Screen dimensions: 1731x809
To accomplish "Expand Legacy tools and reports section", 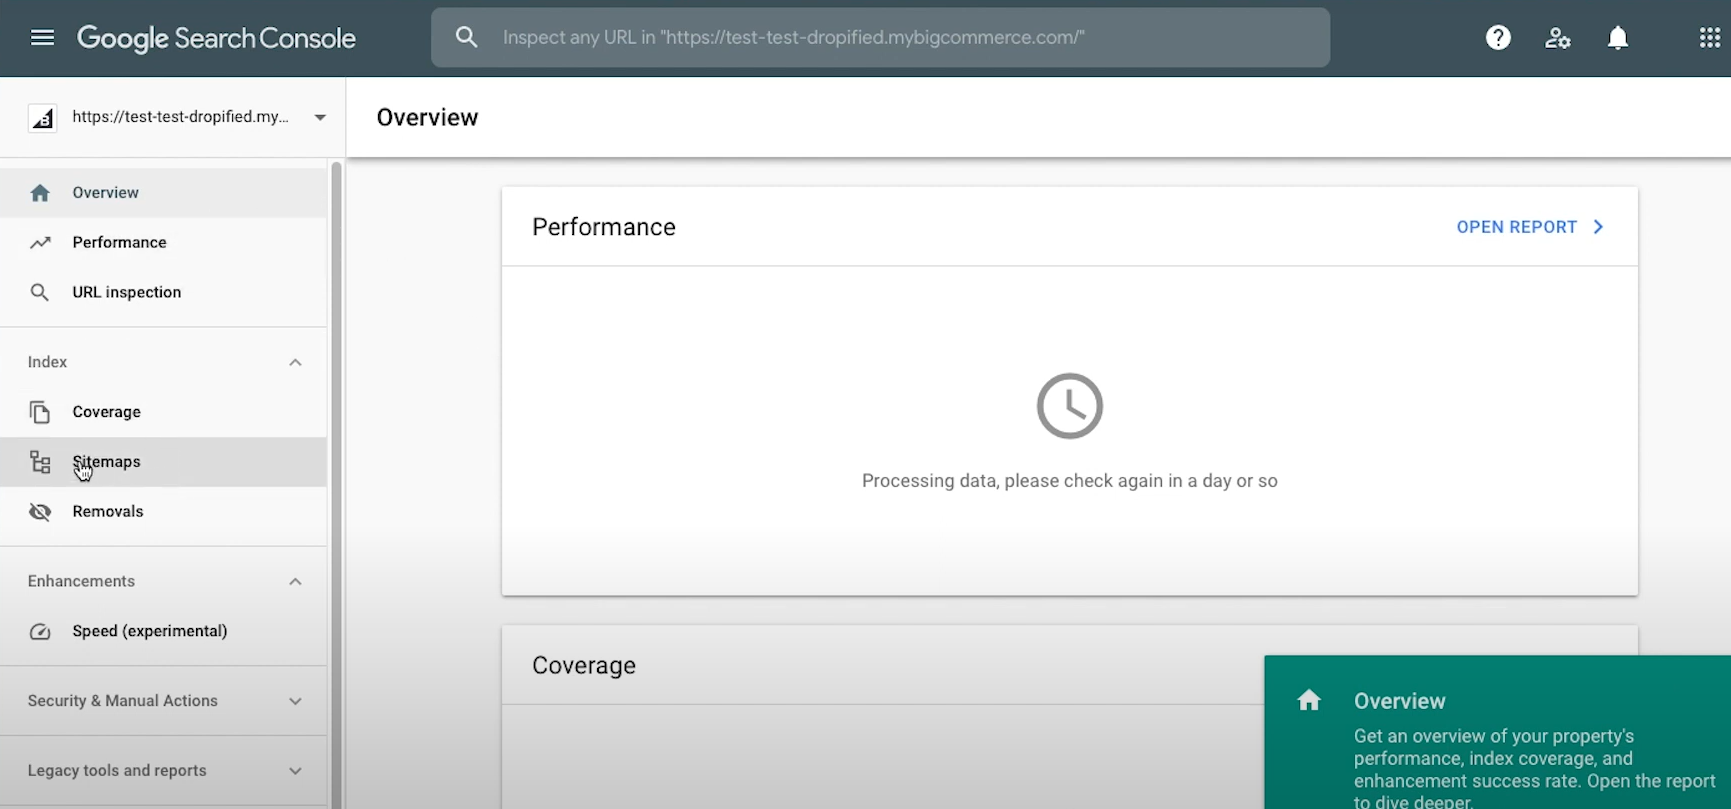I will pyautogui.click(x=163, y=771).
